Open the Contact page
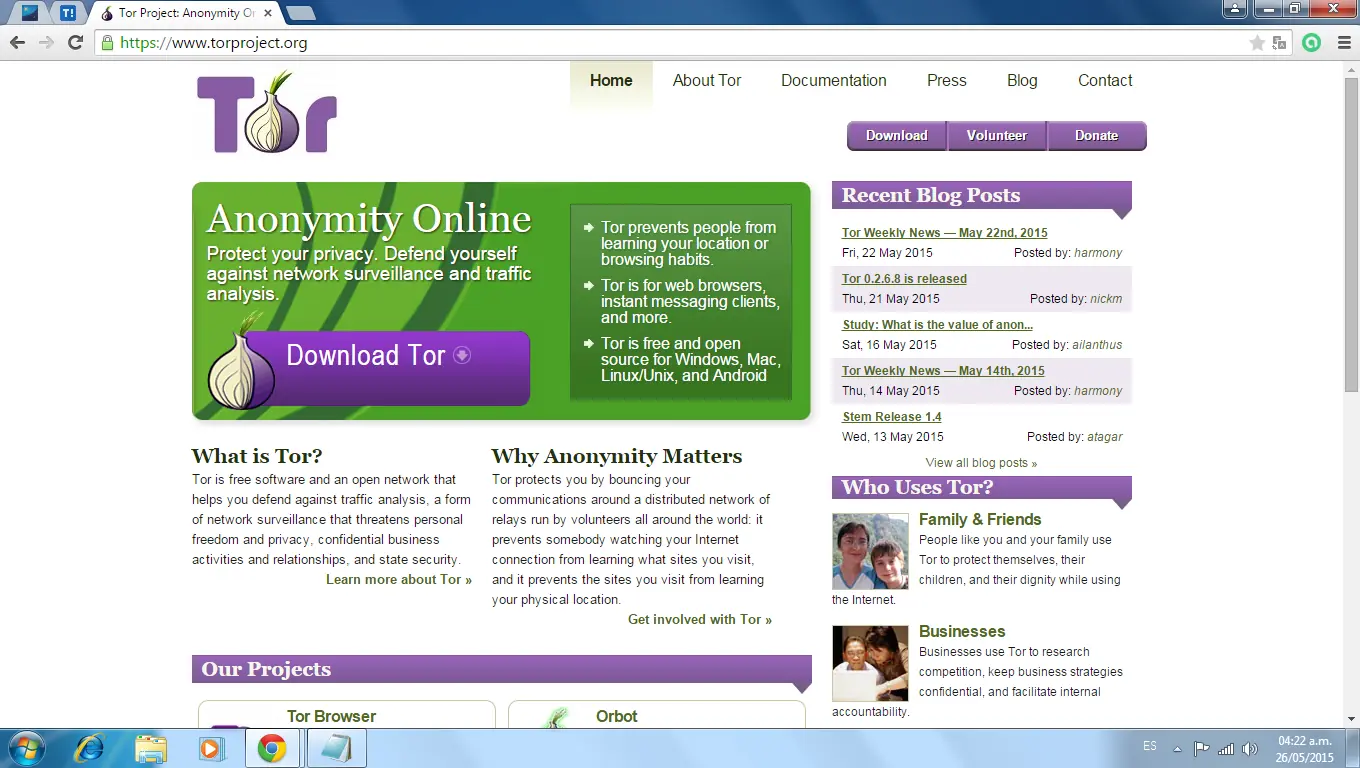1360x768 pixels. [1105, 81]
